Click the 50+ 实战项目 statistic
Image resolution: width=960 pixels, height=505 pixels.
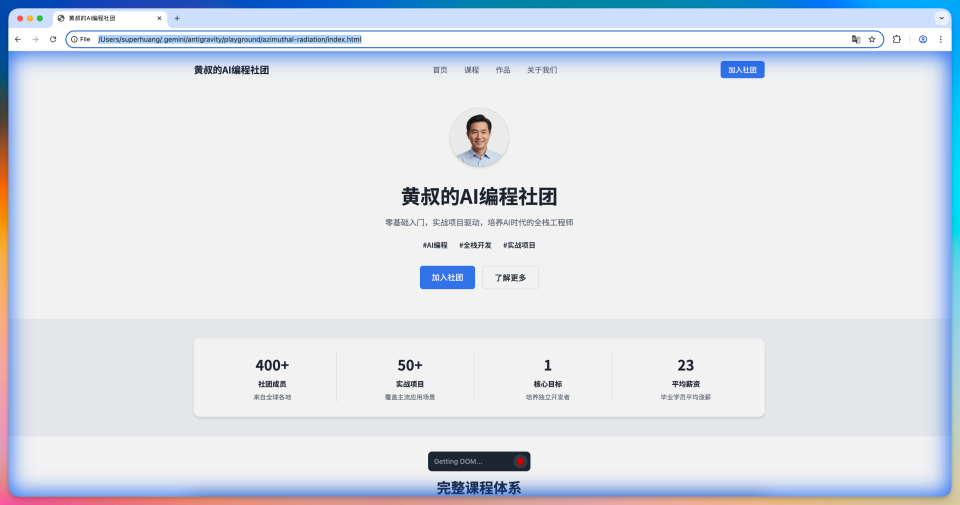[x=410, y=379]
